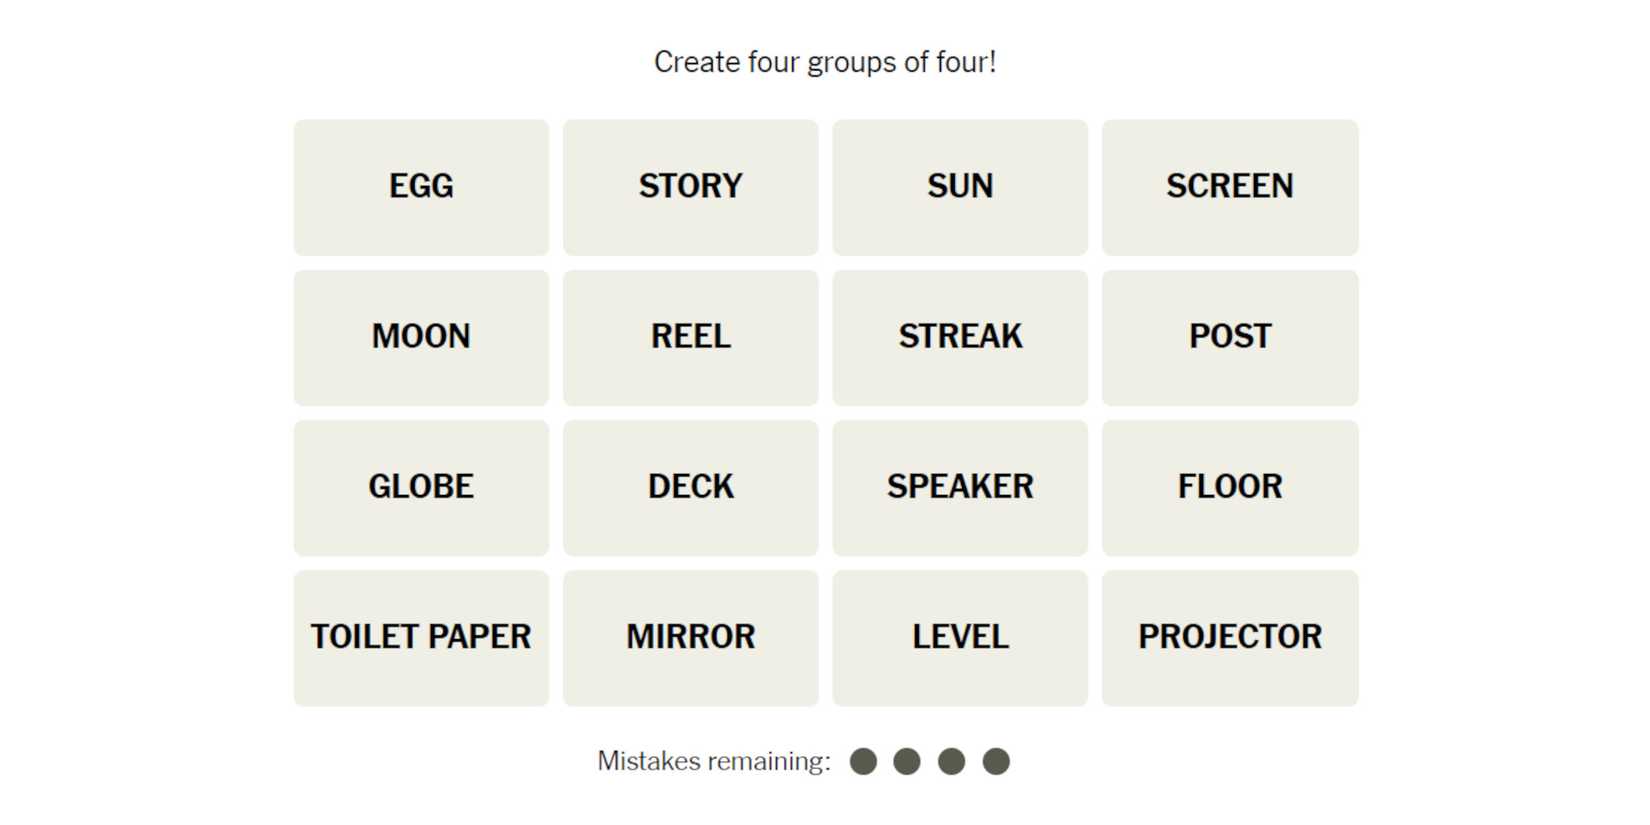
Task: Pick the TOILET PAPER tile
Action: tap(421, 637)
